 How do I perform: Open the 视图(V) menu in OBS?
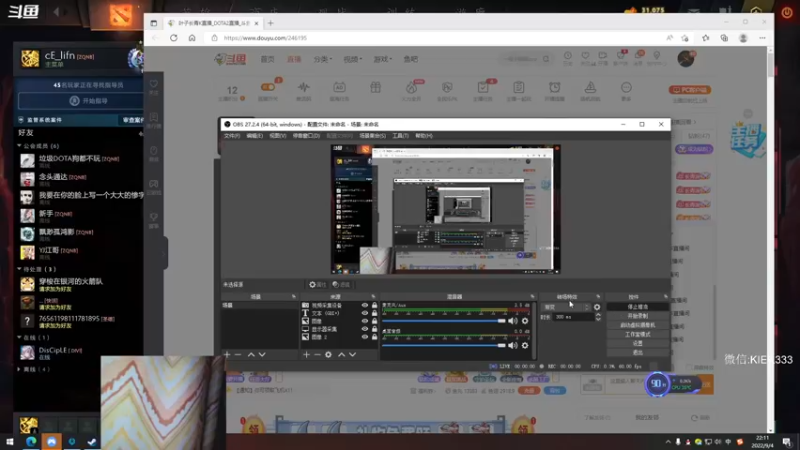pos(278,136)
